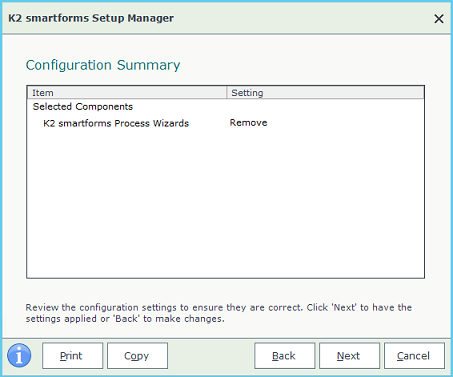Copy the configuration summary
The height and width of the screenshot is (377, 453).
[137, 356]
